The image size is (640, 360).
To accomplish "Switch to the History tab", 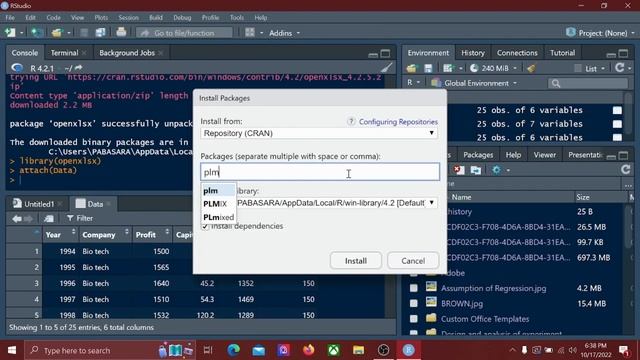I will tap(473, 53).
